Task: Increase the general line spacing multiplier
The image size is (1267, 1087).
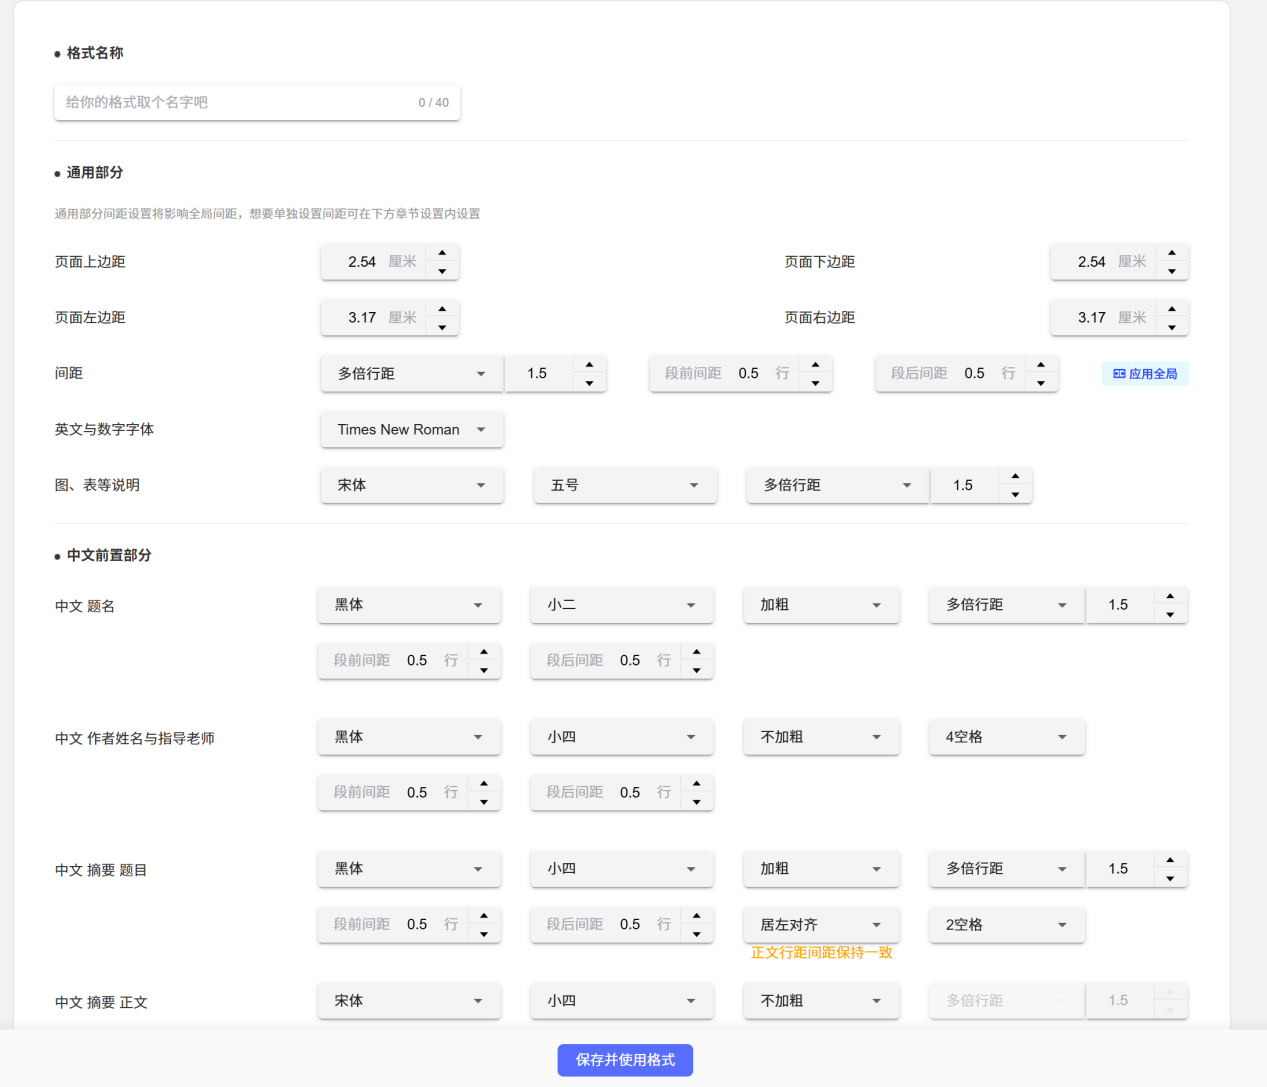Action: pos(589,365)
